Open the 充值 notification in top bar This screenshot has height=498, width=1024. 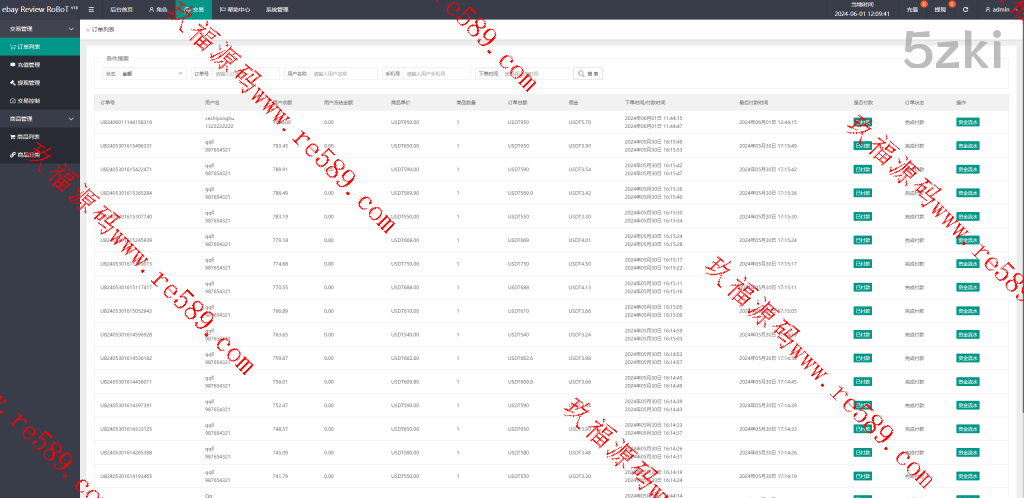coord(912,9)
